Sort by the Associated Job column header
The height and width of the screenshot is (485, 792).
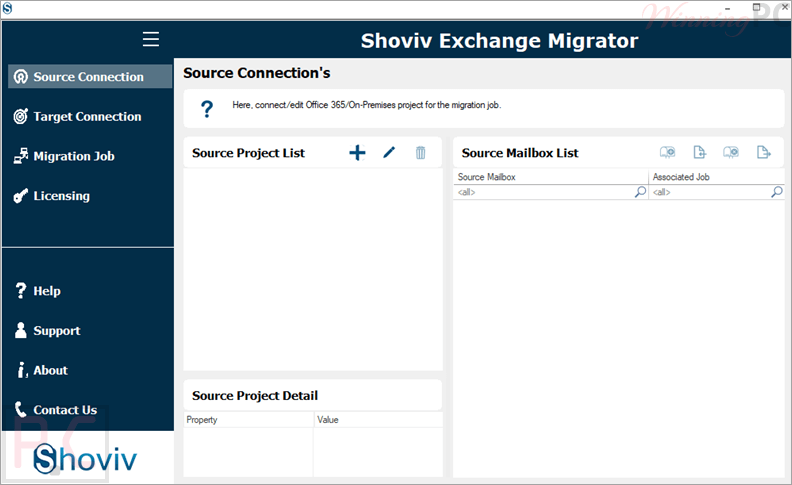pos(717,177)
